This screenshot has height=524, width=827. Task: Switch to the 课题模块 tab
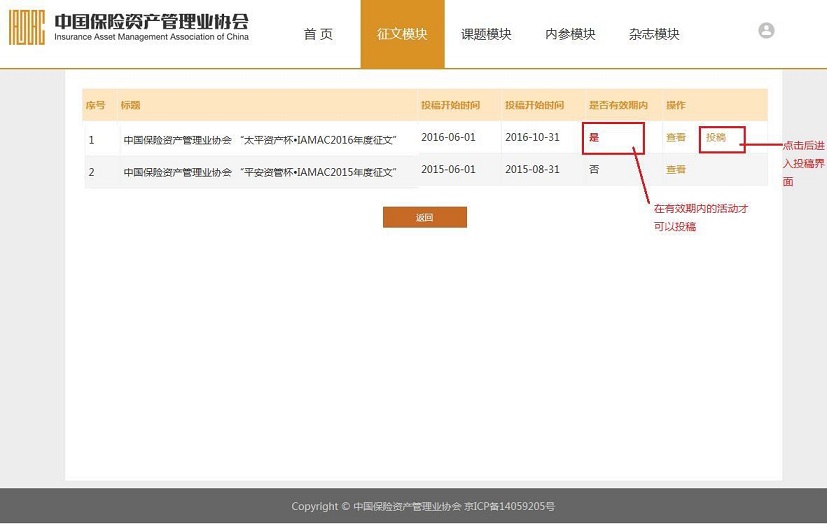click(x=486, y=34)
